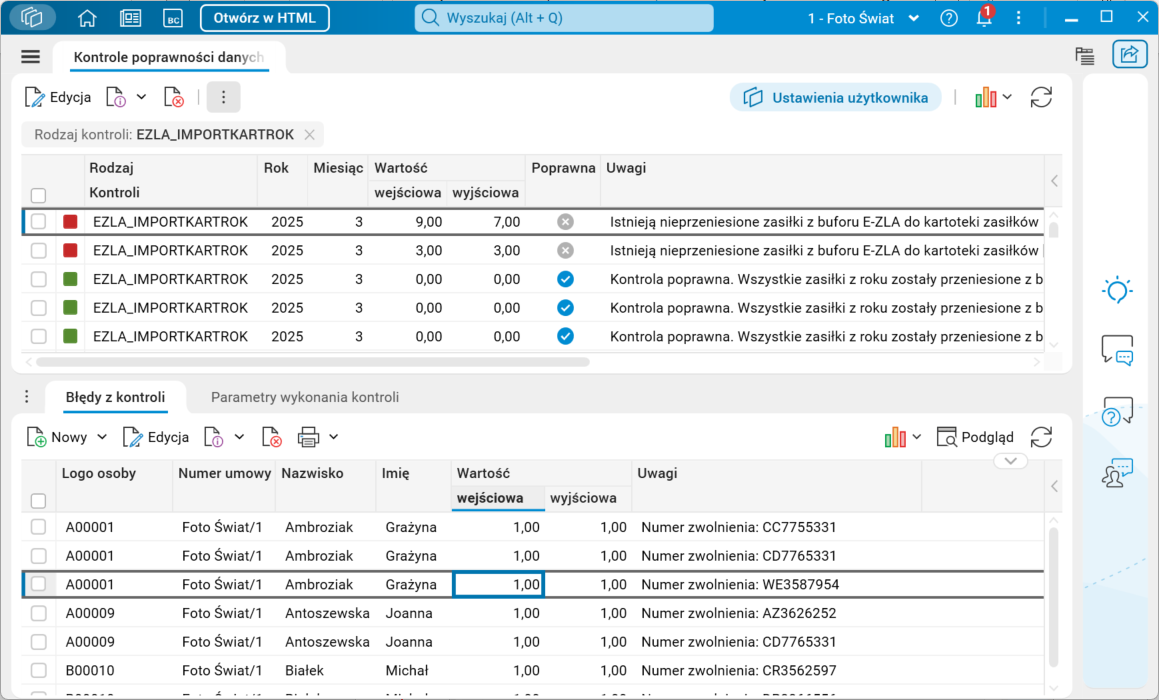The image size is (1159, 700).
Task: Refresh the upper controls list
Action: pyautogui.click(x=1041, y=97)
